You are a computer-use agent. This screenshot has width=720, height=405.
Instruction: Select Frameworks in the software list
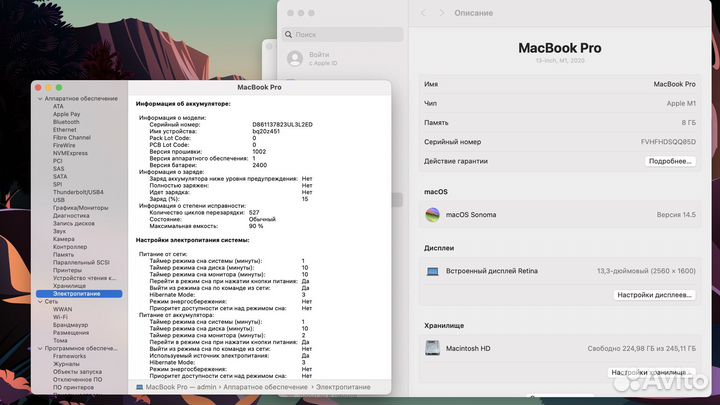[69, 356]
